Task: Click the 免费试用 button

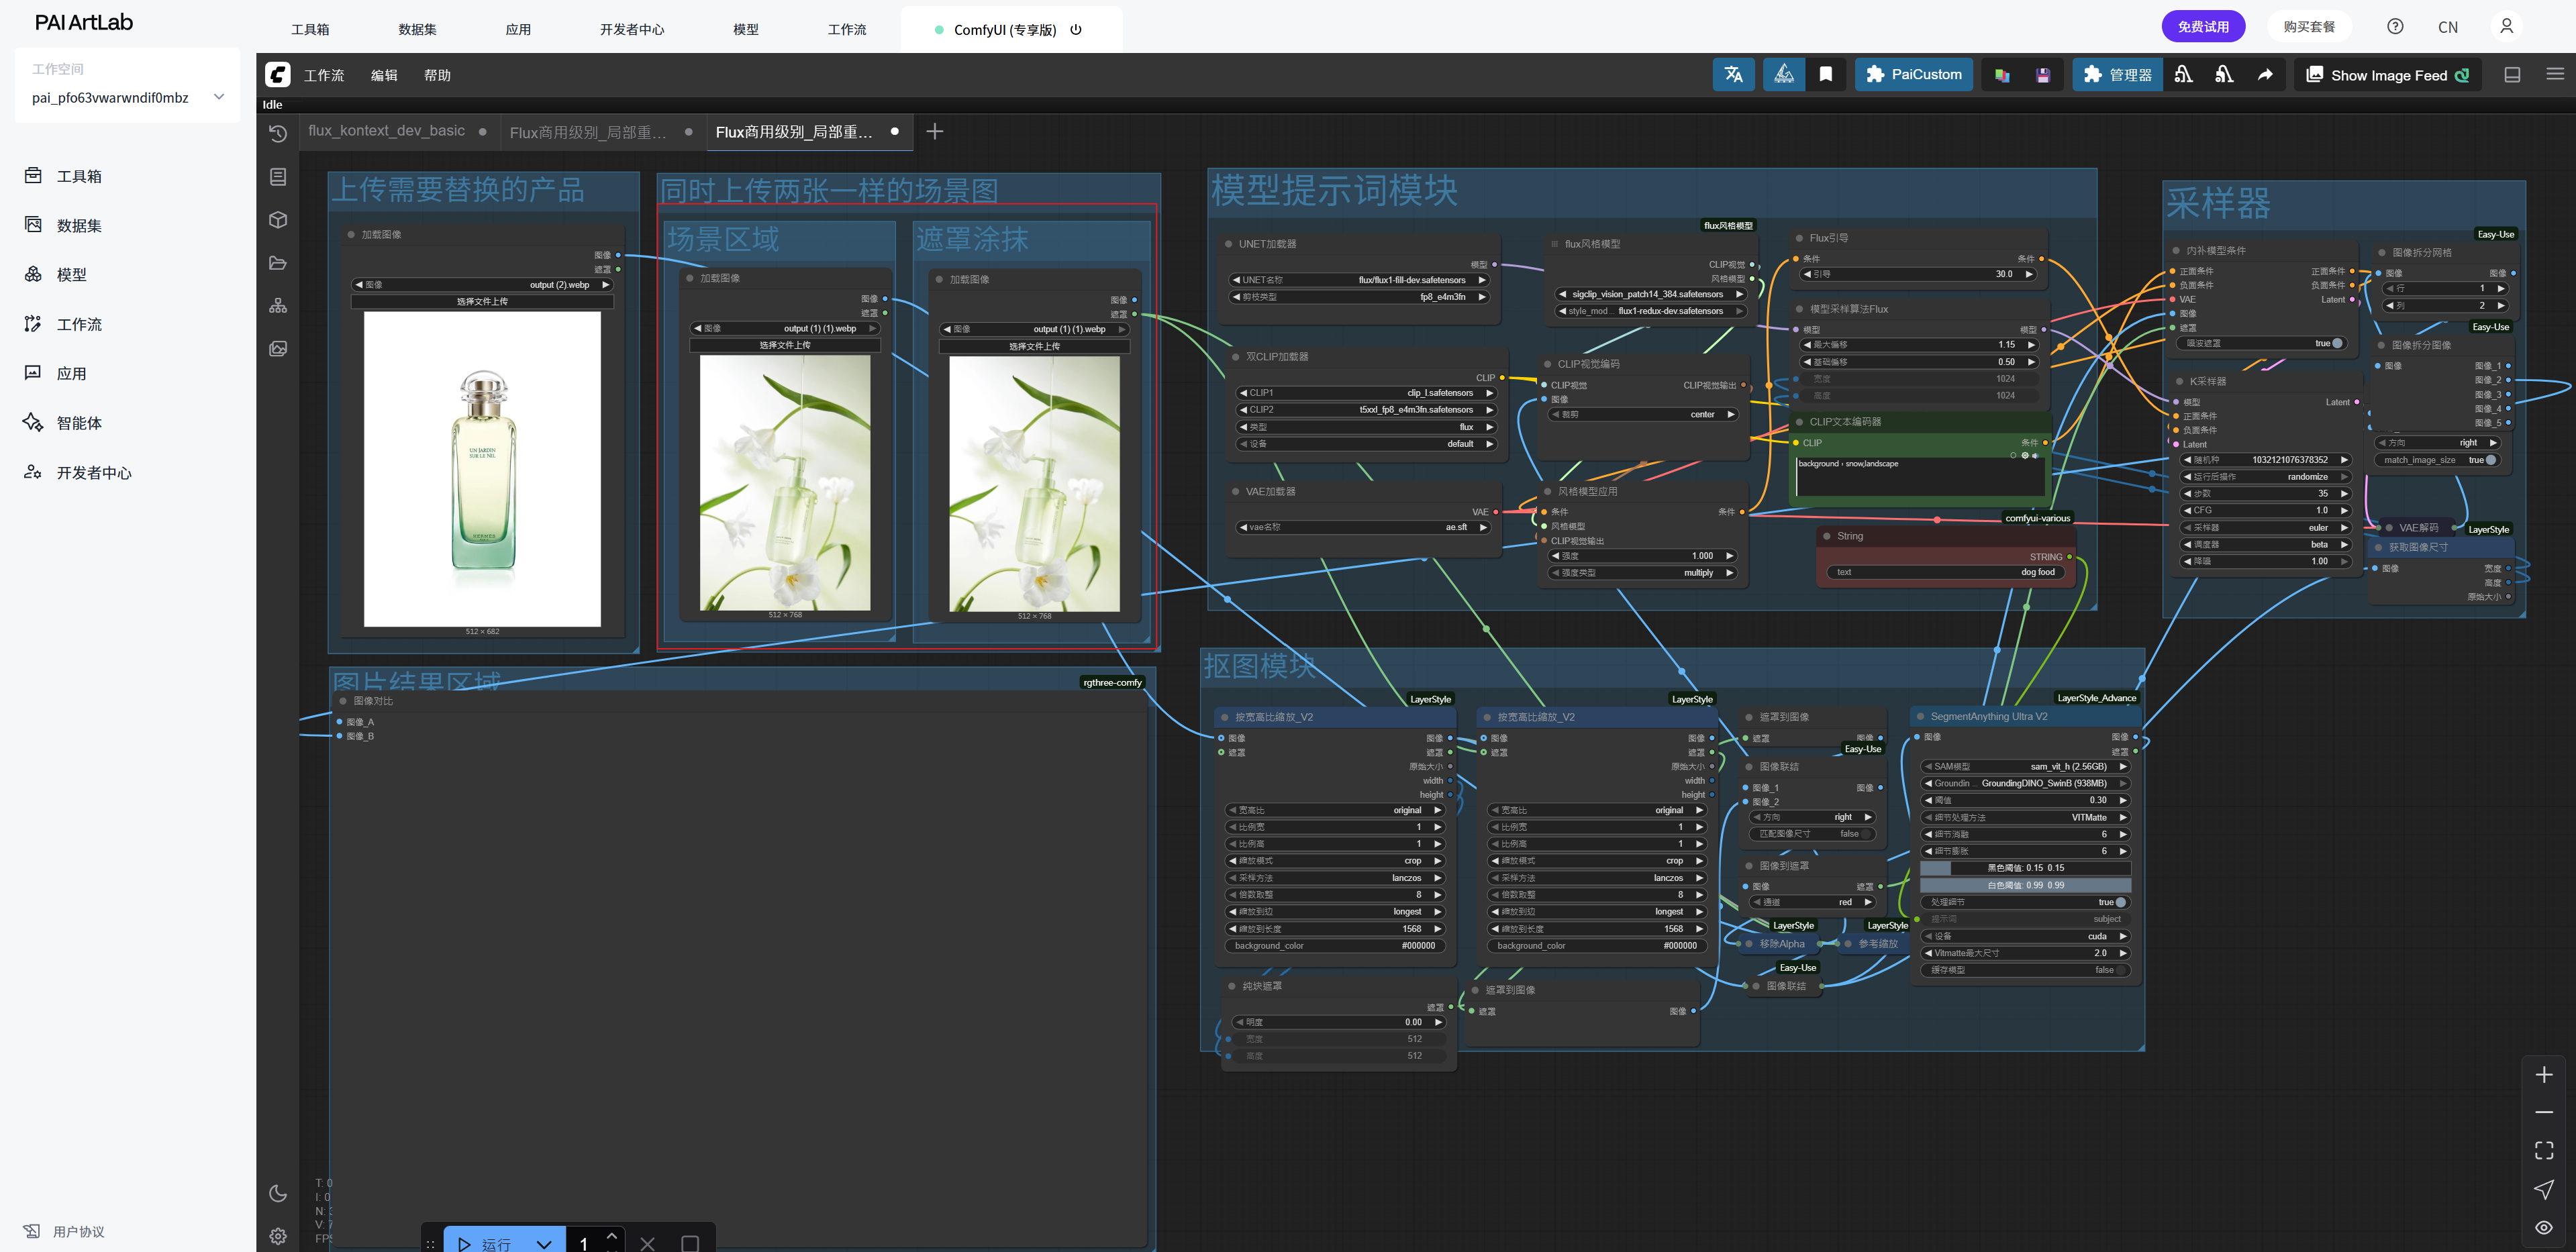Action: [x=2202, y=27]
